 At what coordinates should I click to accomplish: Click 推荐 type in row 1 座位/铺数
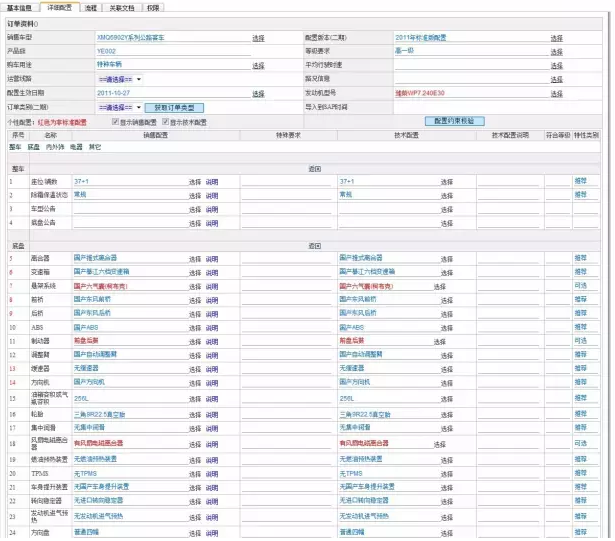(x=581, y=181)
